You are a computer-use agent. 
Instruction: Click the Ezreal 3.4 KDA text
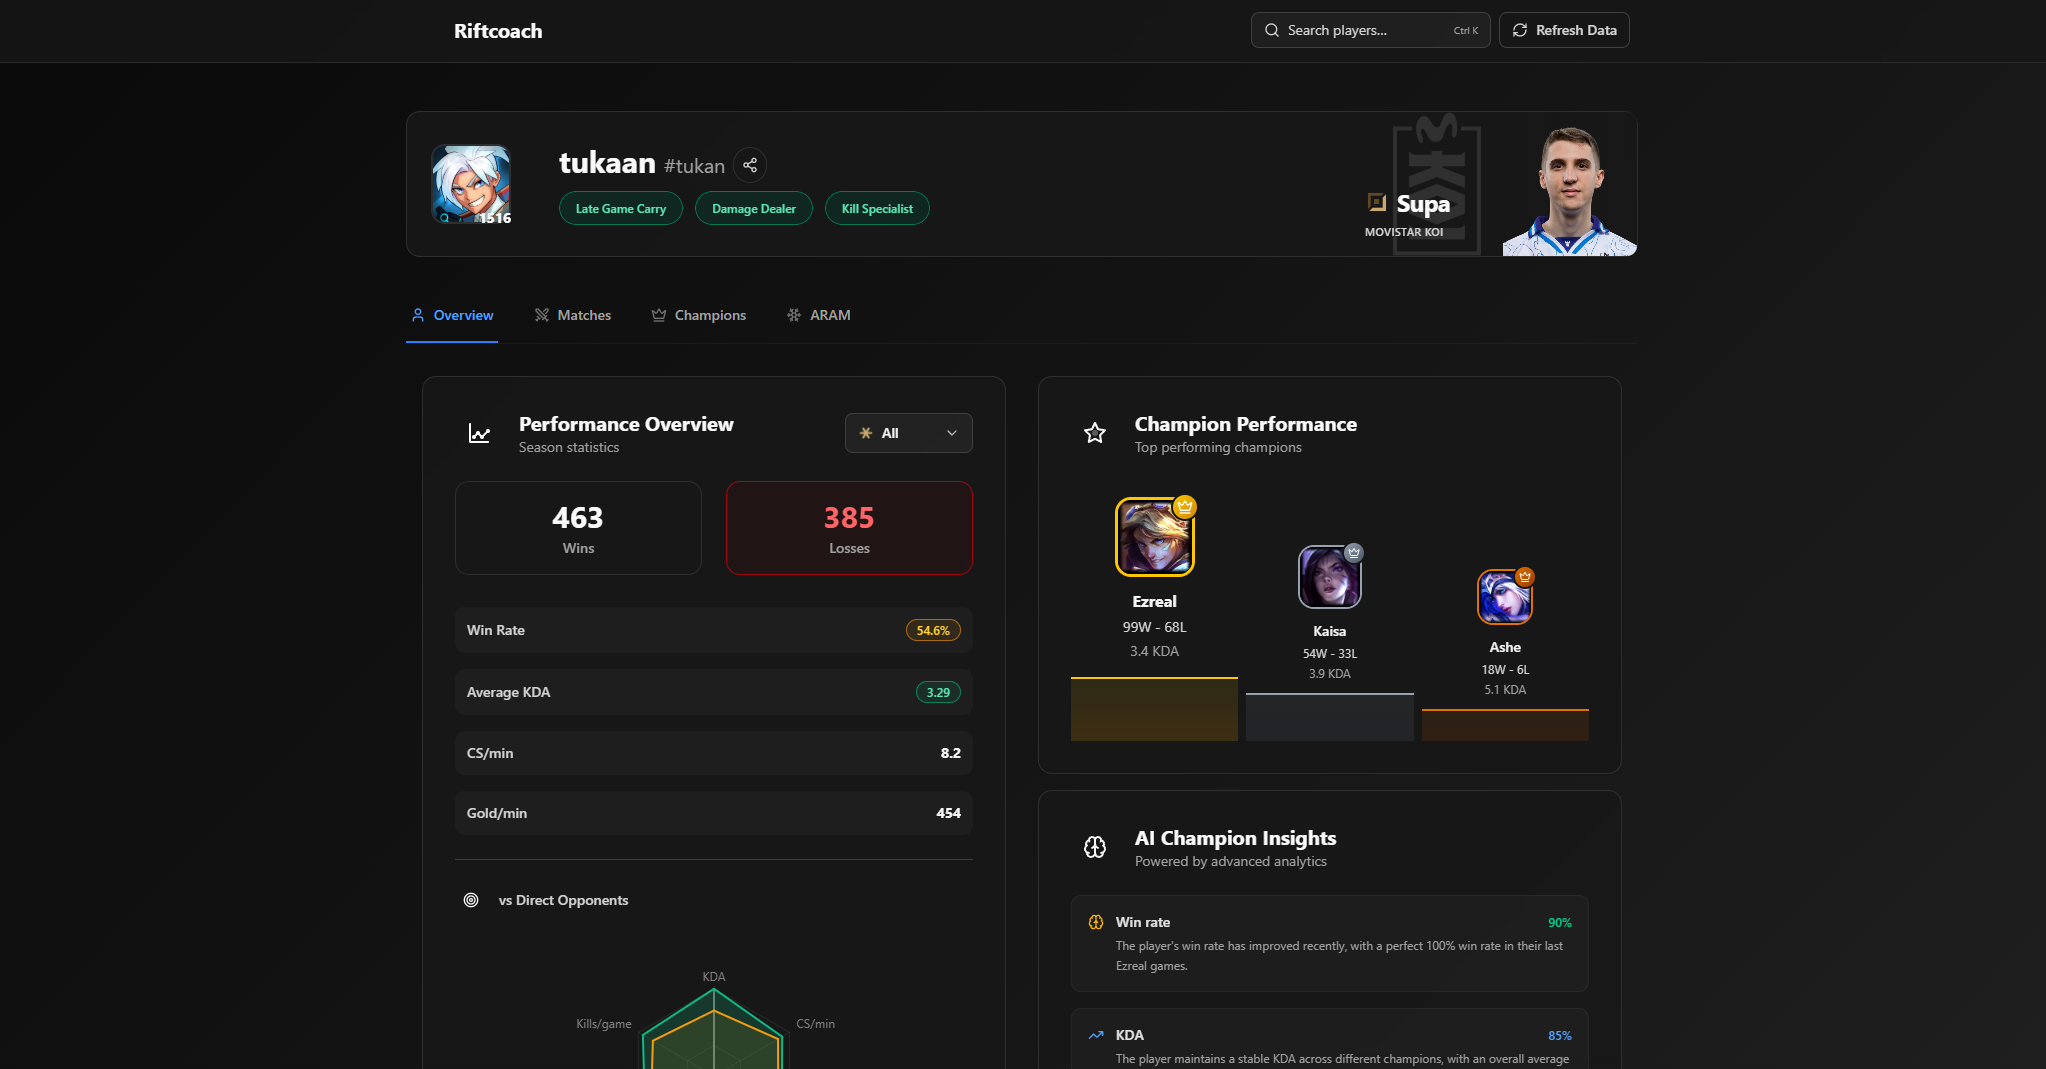(1154, 651)
